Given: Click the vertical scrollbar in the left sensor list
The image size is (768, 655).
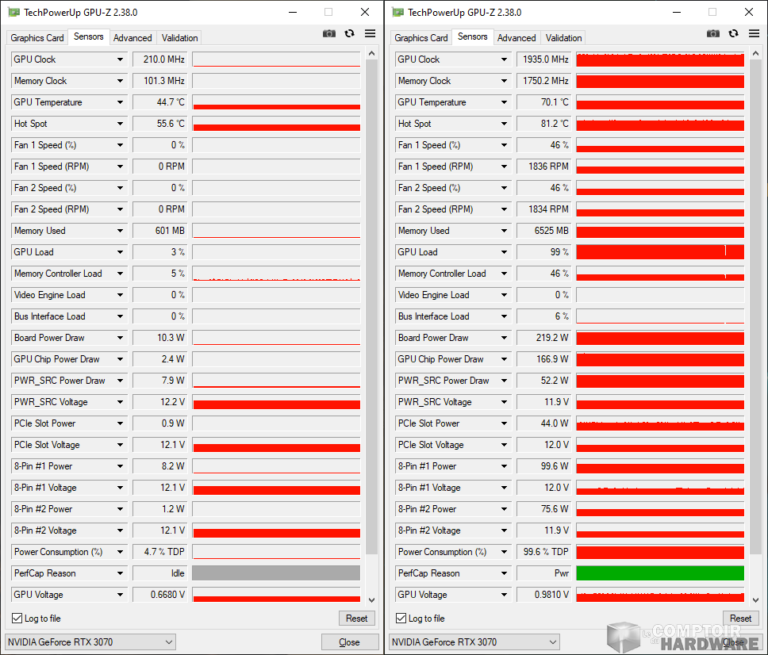Looking at the screenshot, I should click(x=372, y=300).
